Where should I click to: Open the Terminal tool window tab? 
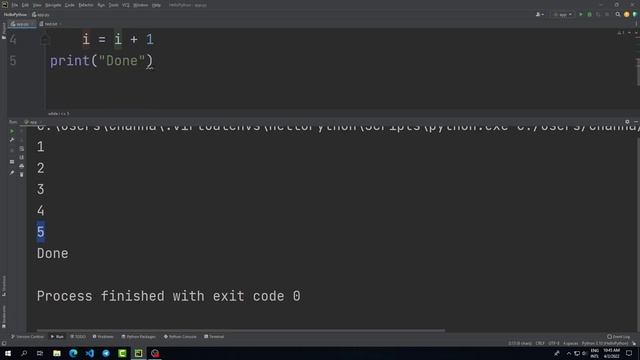point(214,337)
